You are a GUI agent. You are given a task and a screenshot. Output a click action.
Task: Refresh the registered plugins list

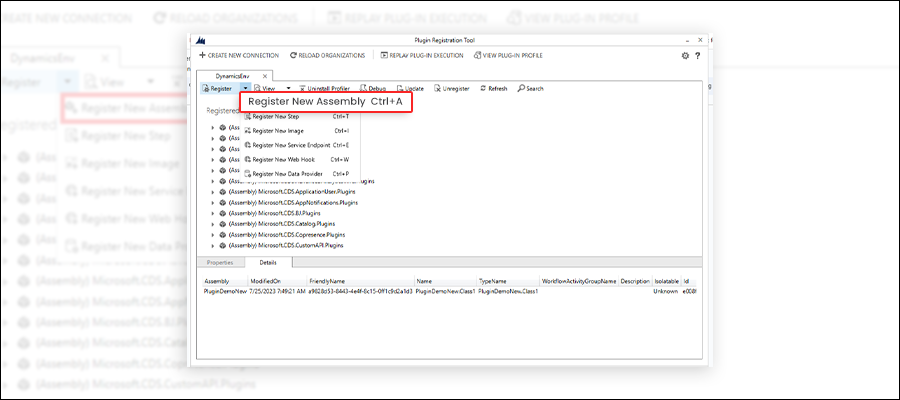pyautogui.click(x=494, y=88)
